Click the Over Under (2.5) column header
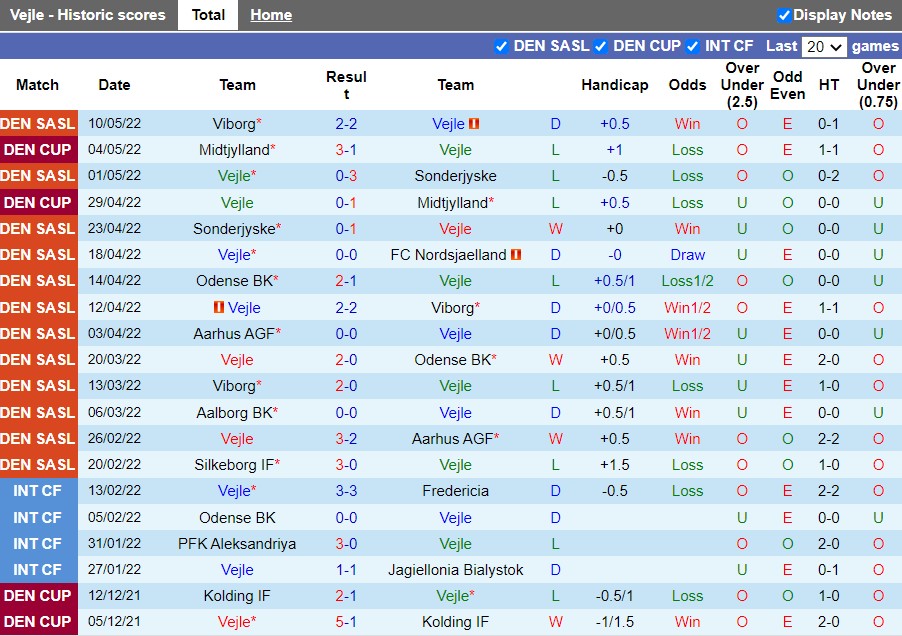902x636 pixels. (x=742, y=85)
